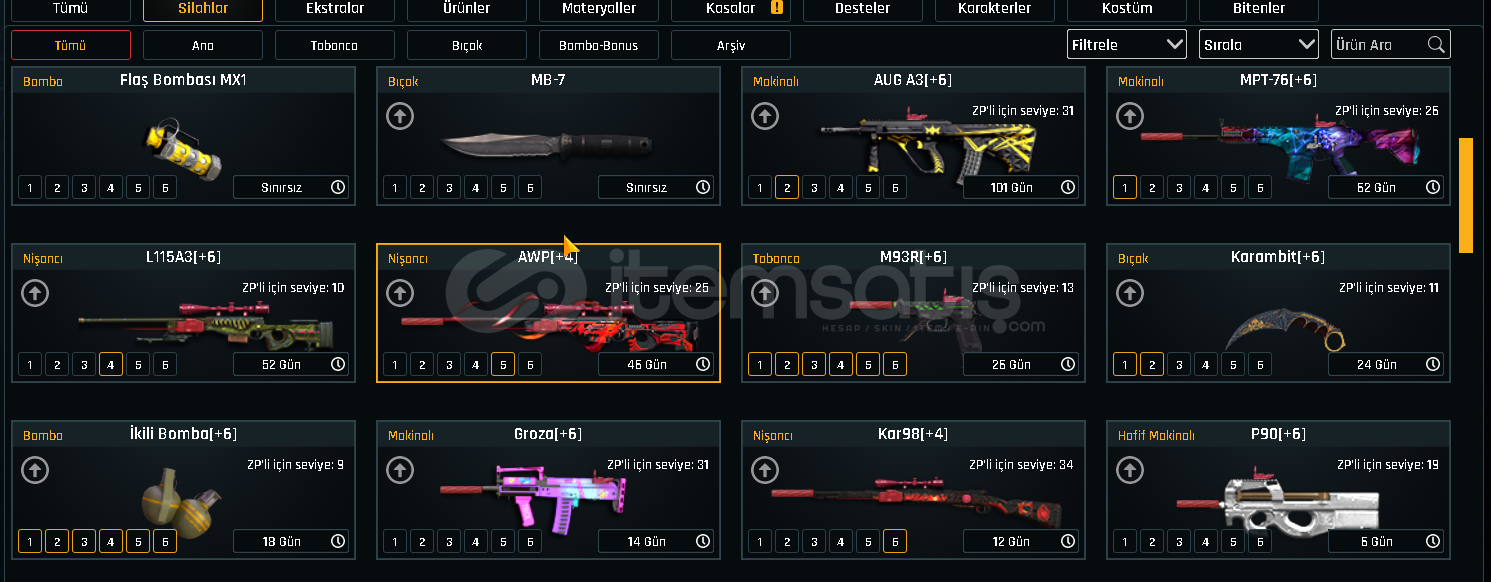Toggle slot 2 on AUG A3[+6]
The image size is (1491, 582).
click(x=787, y=187)
